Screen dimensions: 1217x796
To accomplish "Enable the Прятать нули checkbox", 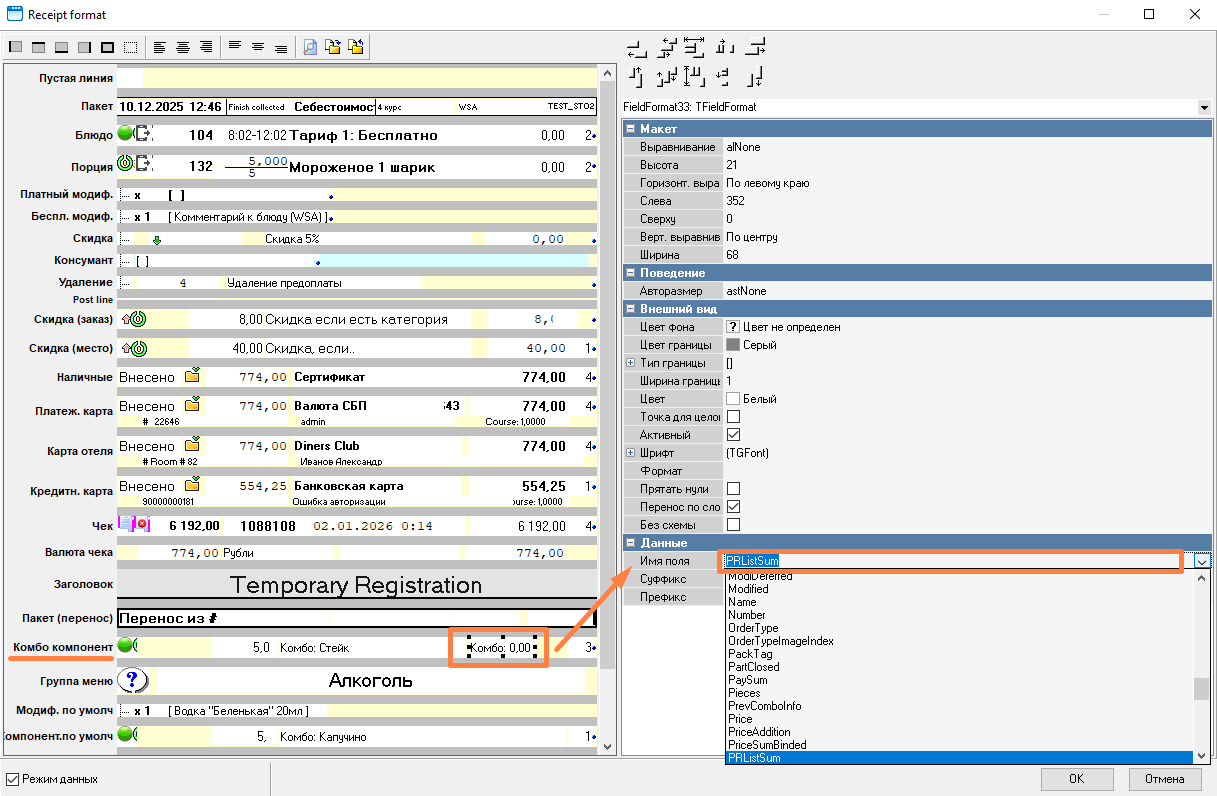I will [733, 489].
